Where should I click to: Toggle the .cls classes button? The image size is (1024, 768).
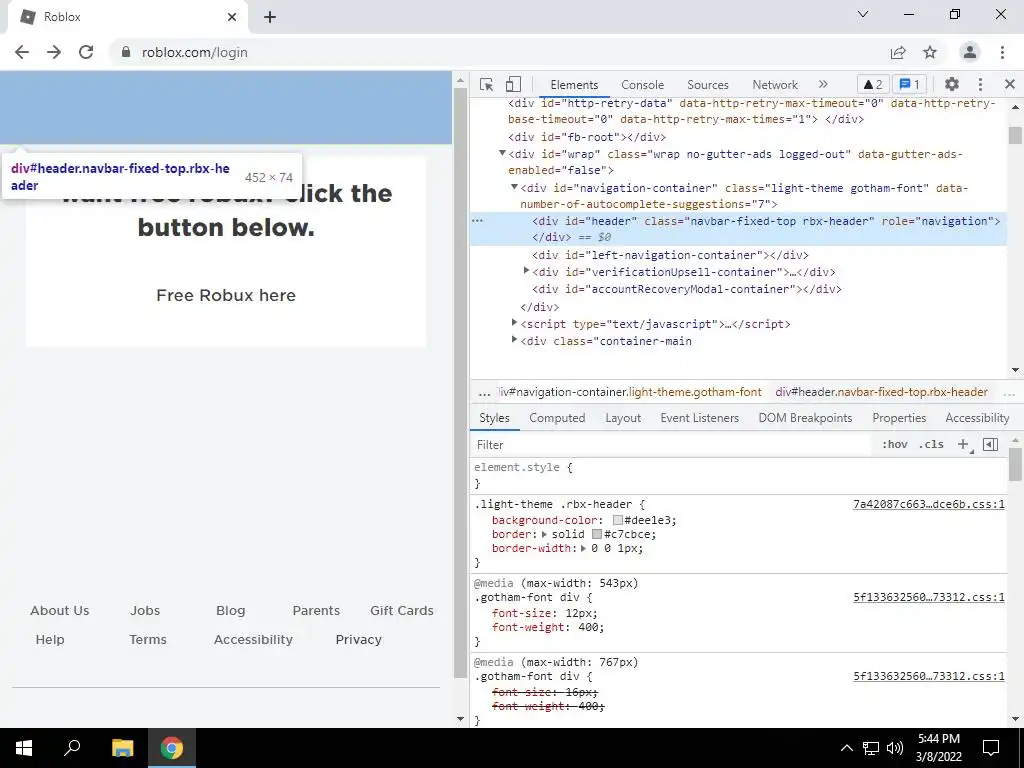tap(931, 445)
